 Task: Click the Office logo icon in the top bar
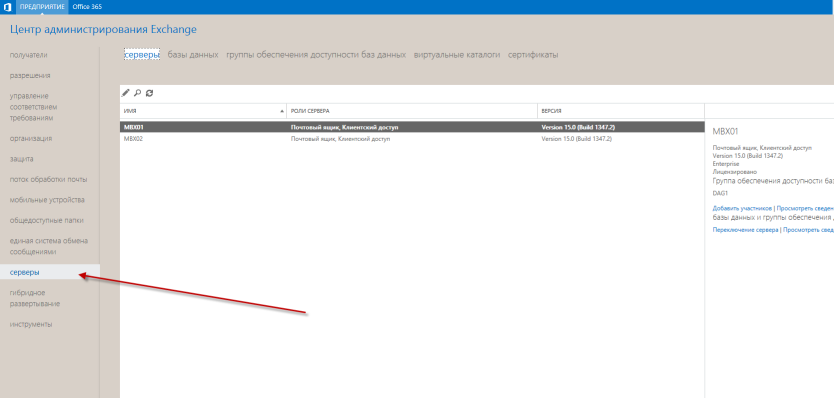point(7,7)
